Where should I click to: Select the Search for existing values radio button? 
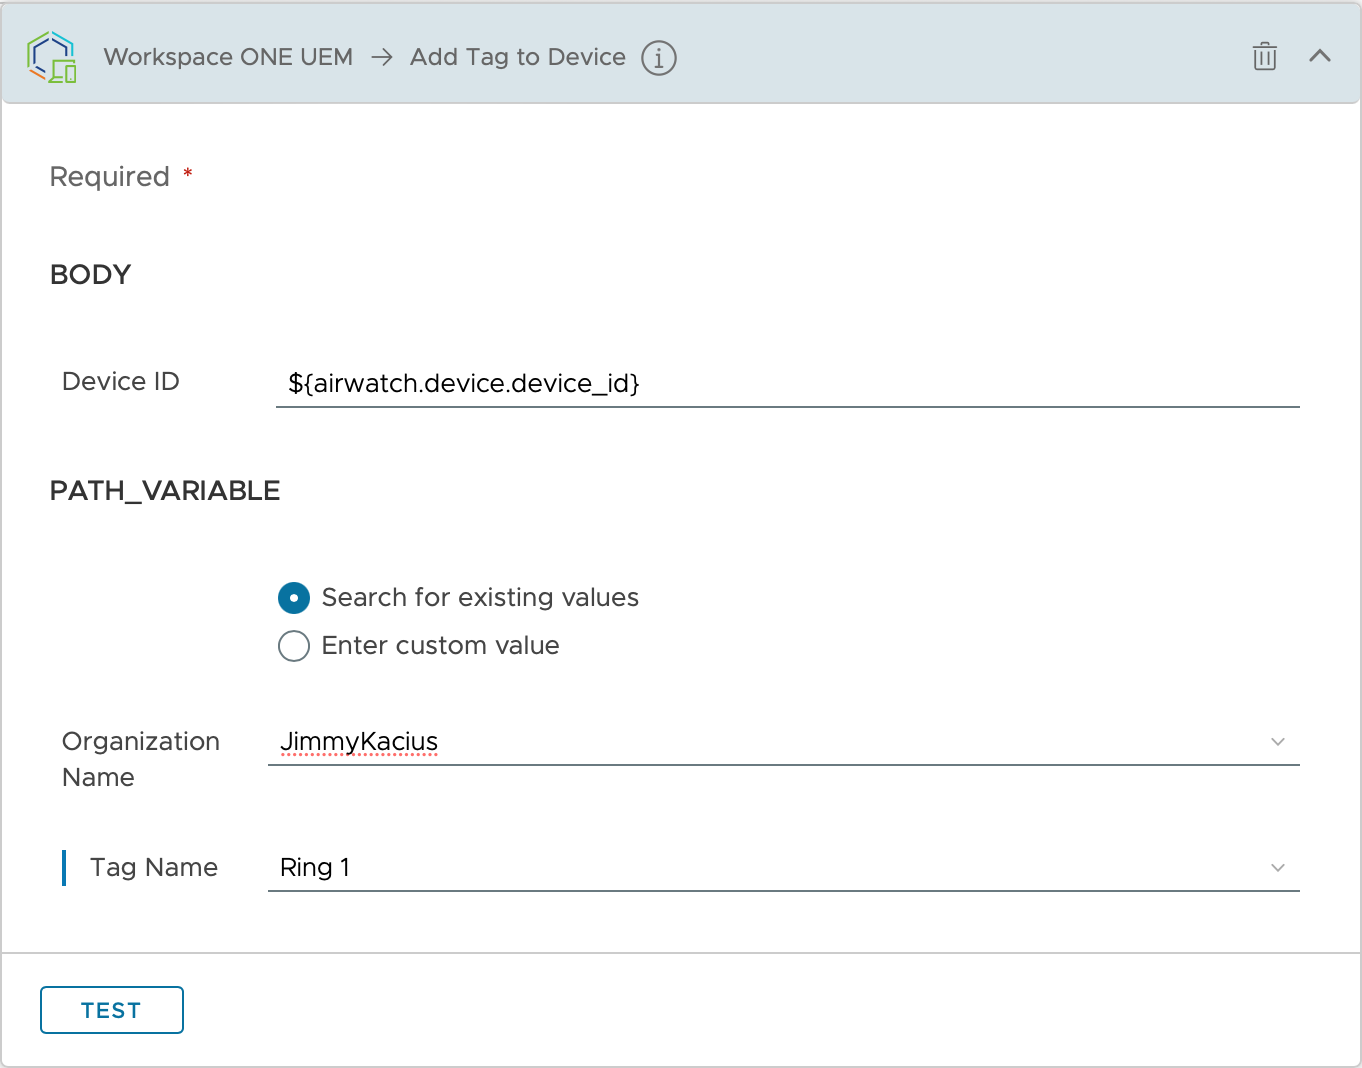[293, 597]
